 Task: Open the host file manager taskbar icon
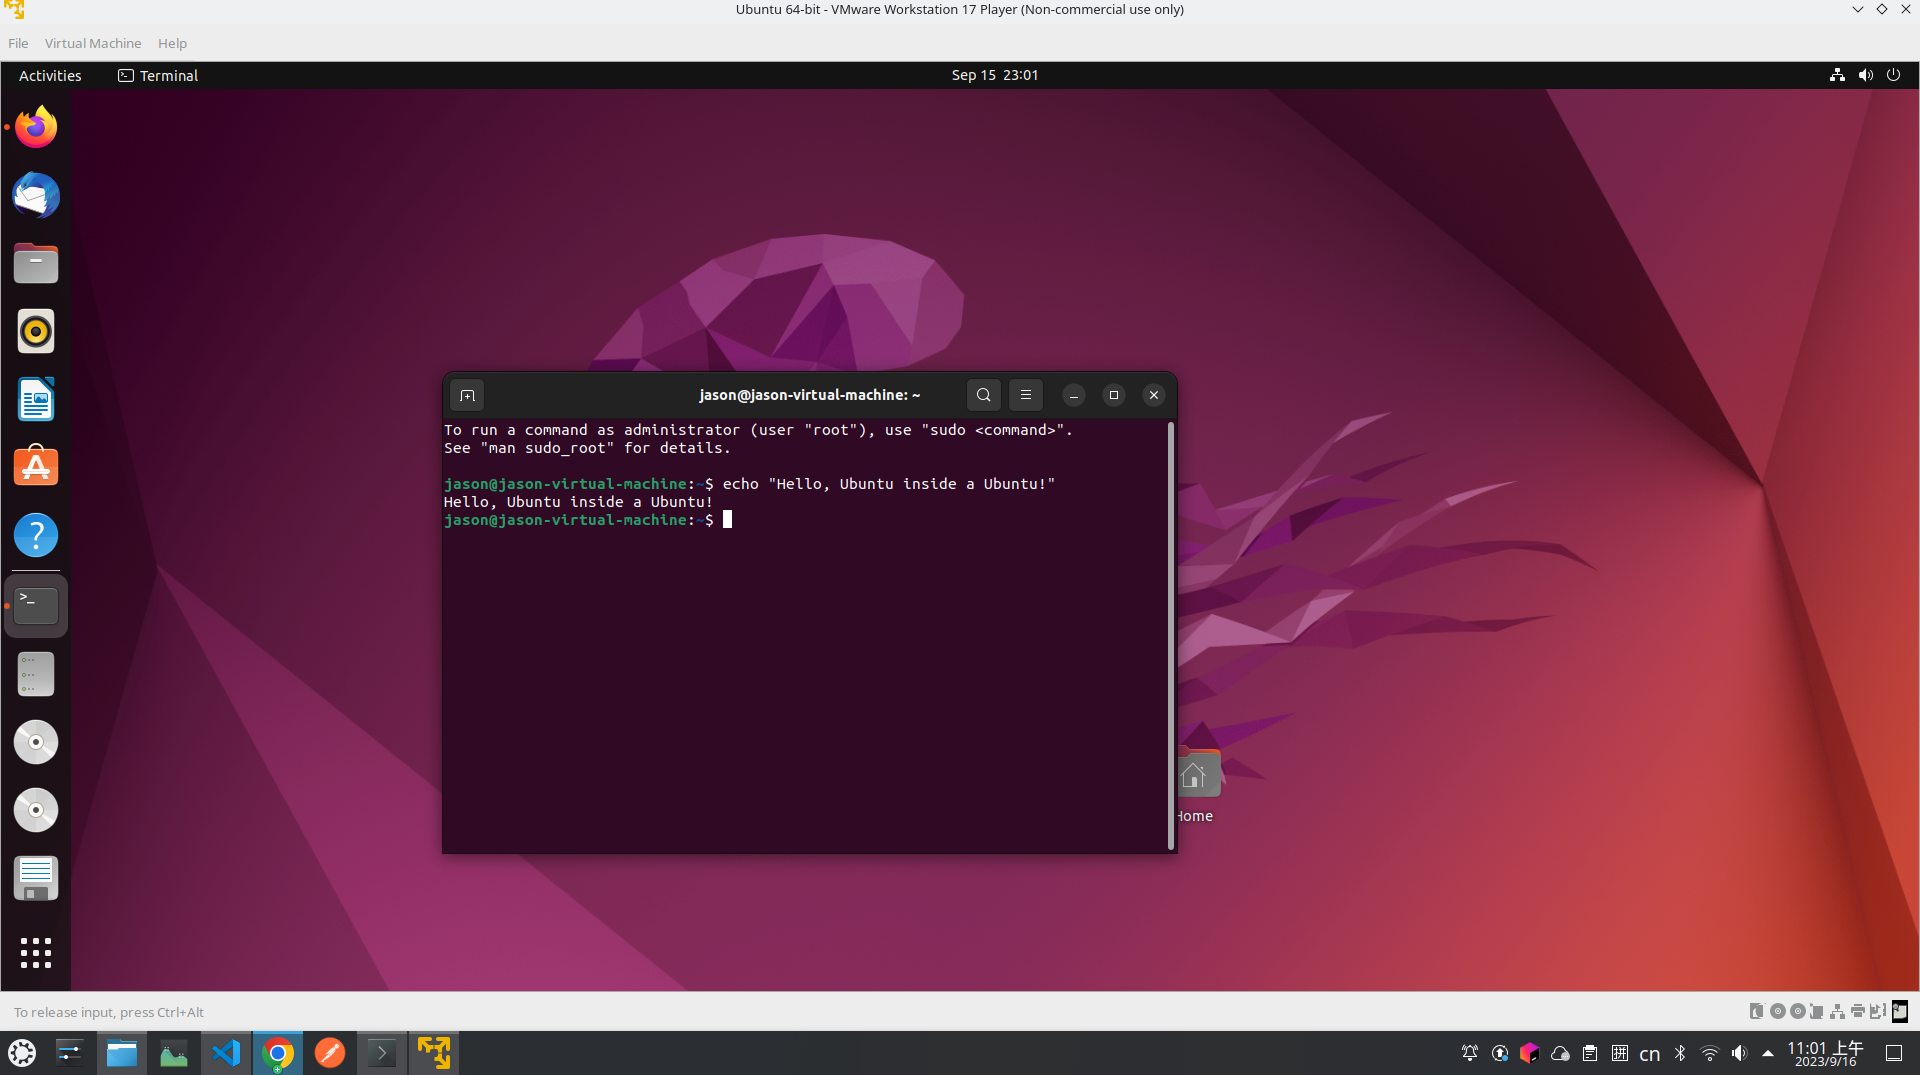tap(122, 1053)
